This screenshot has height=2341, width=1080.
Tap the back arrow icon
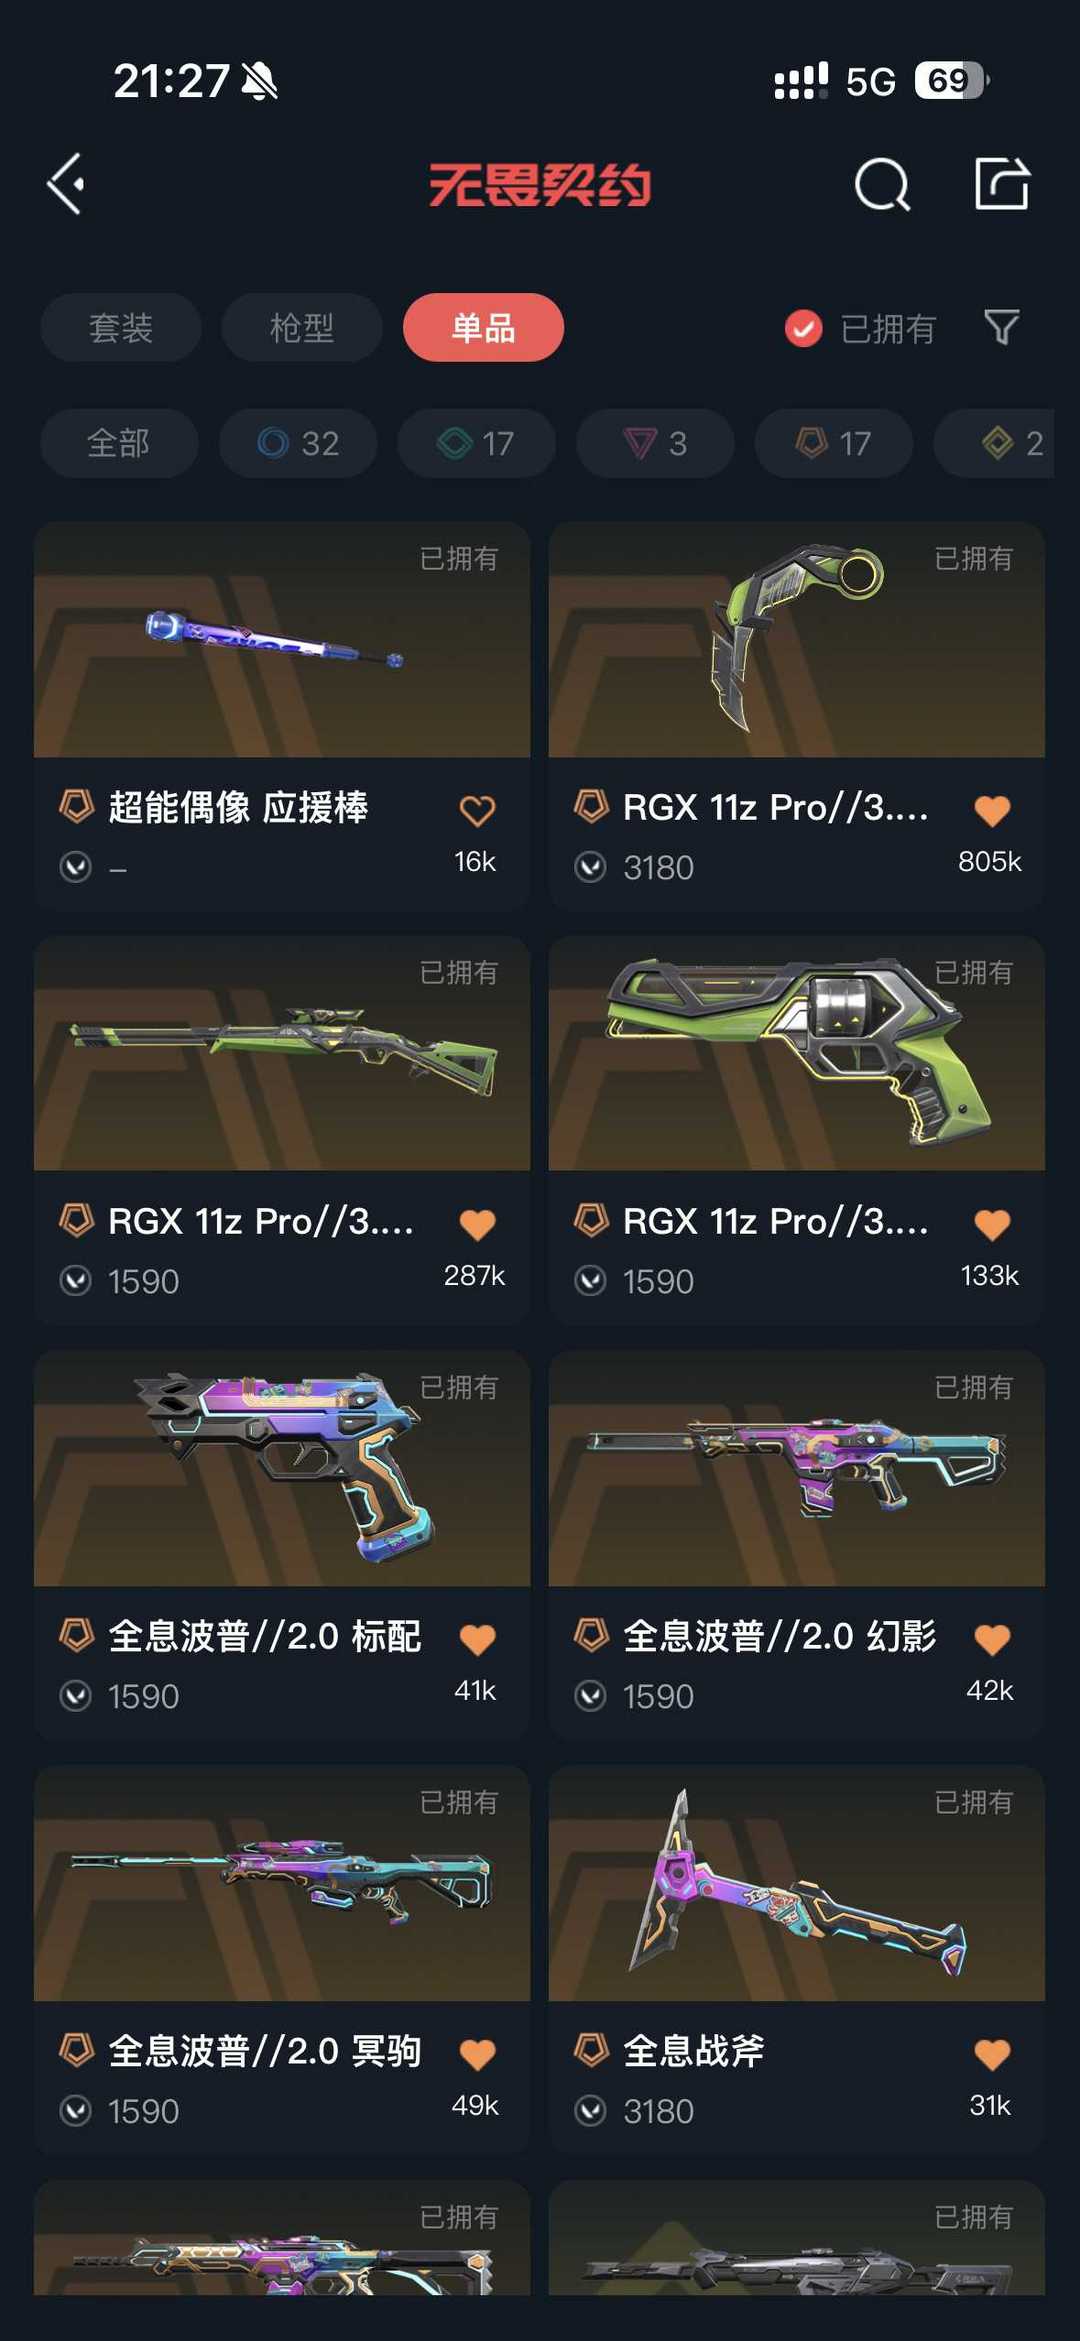pyautogui.click(x=66, y=184)
